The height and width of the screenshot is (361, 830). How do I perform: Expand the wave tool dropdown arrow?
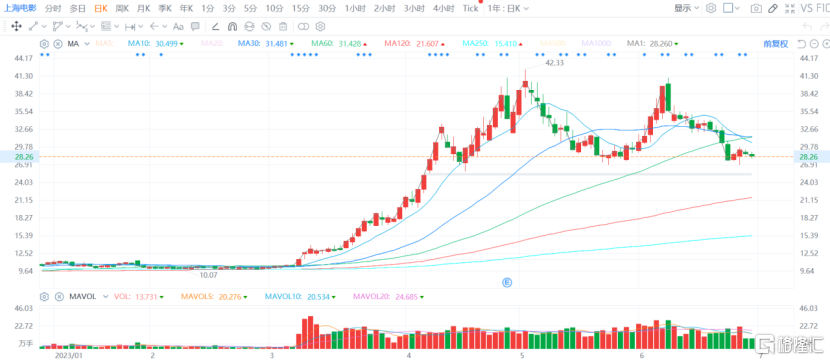(x=93, y=26)
